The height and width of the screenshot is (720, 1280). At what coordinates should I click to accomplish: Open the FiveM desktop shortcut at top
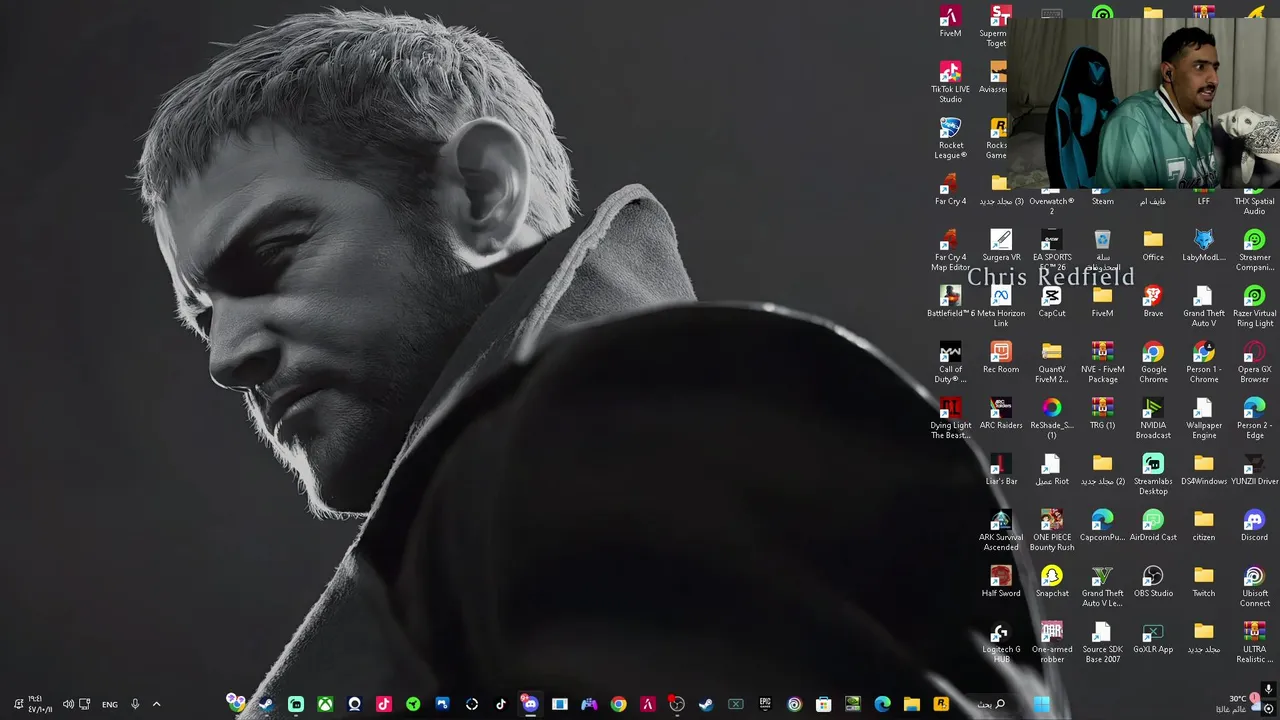[950, 22]
